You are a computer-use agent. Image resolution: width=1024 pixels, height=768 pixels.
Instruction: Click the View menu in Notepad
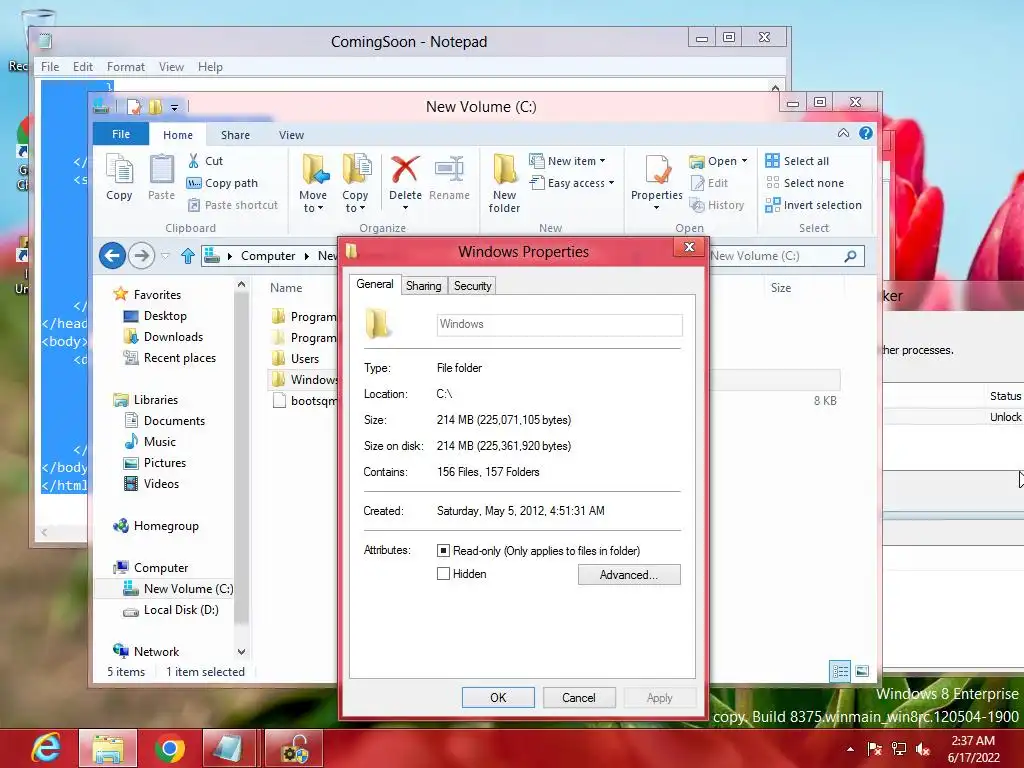(x=171, y=67)
